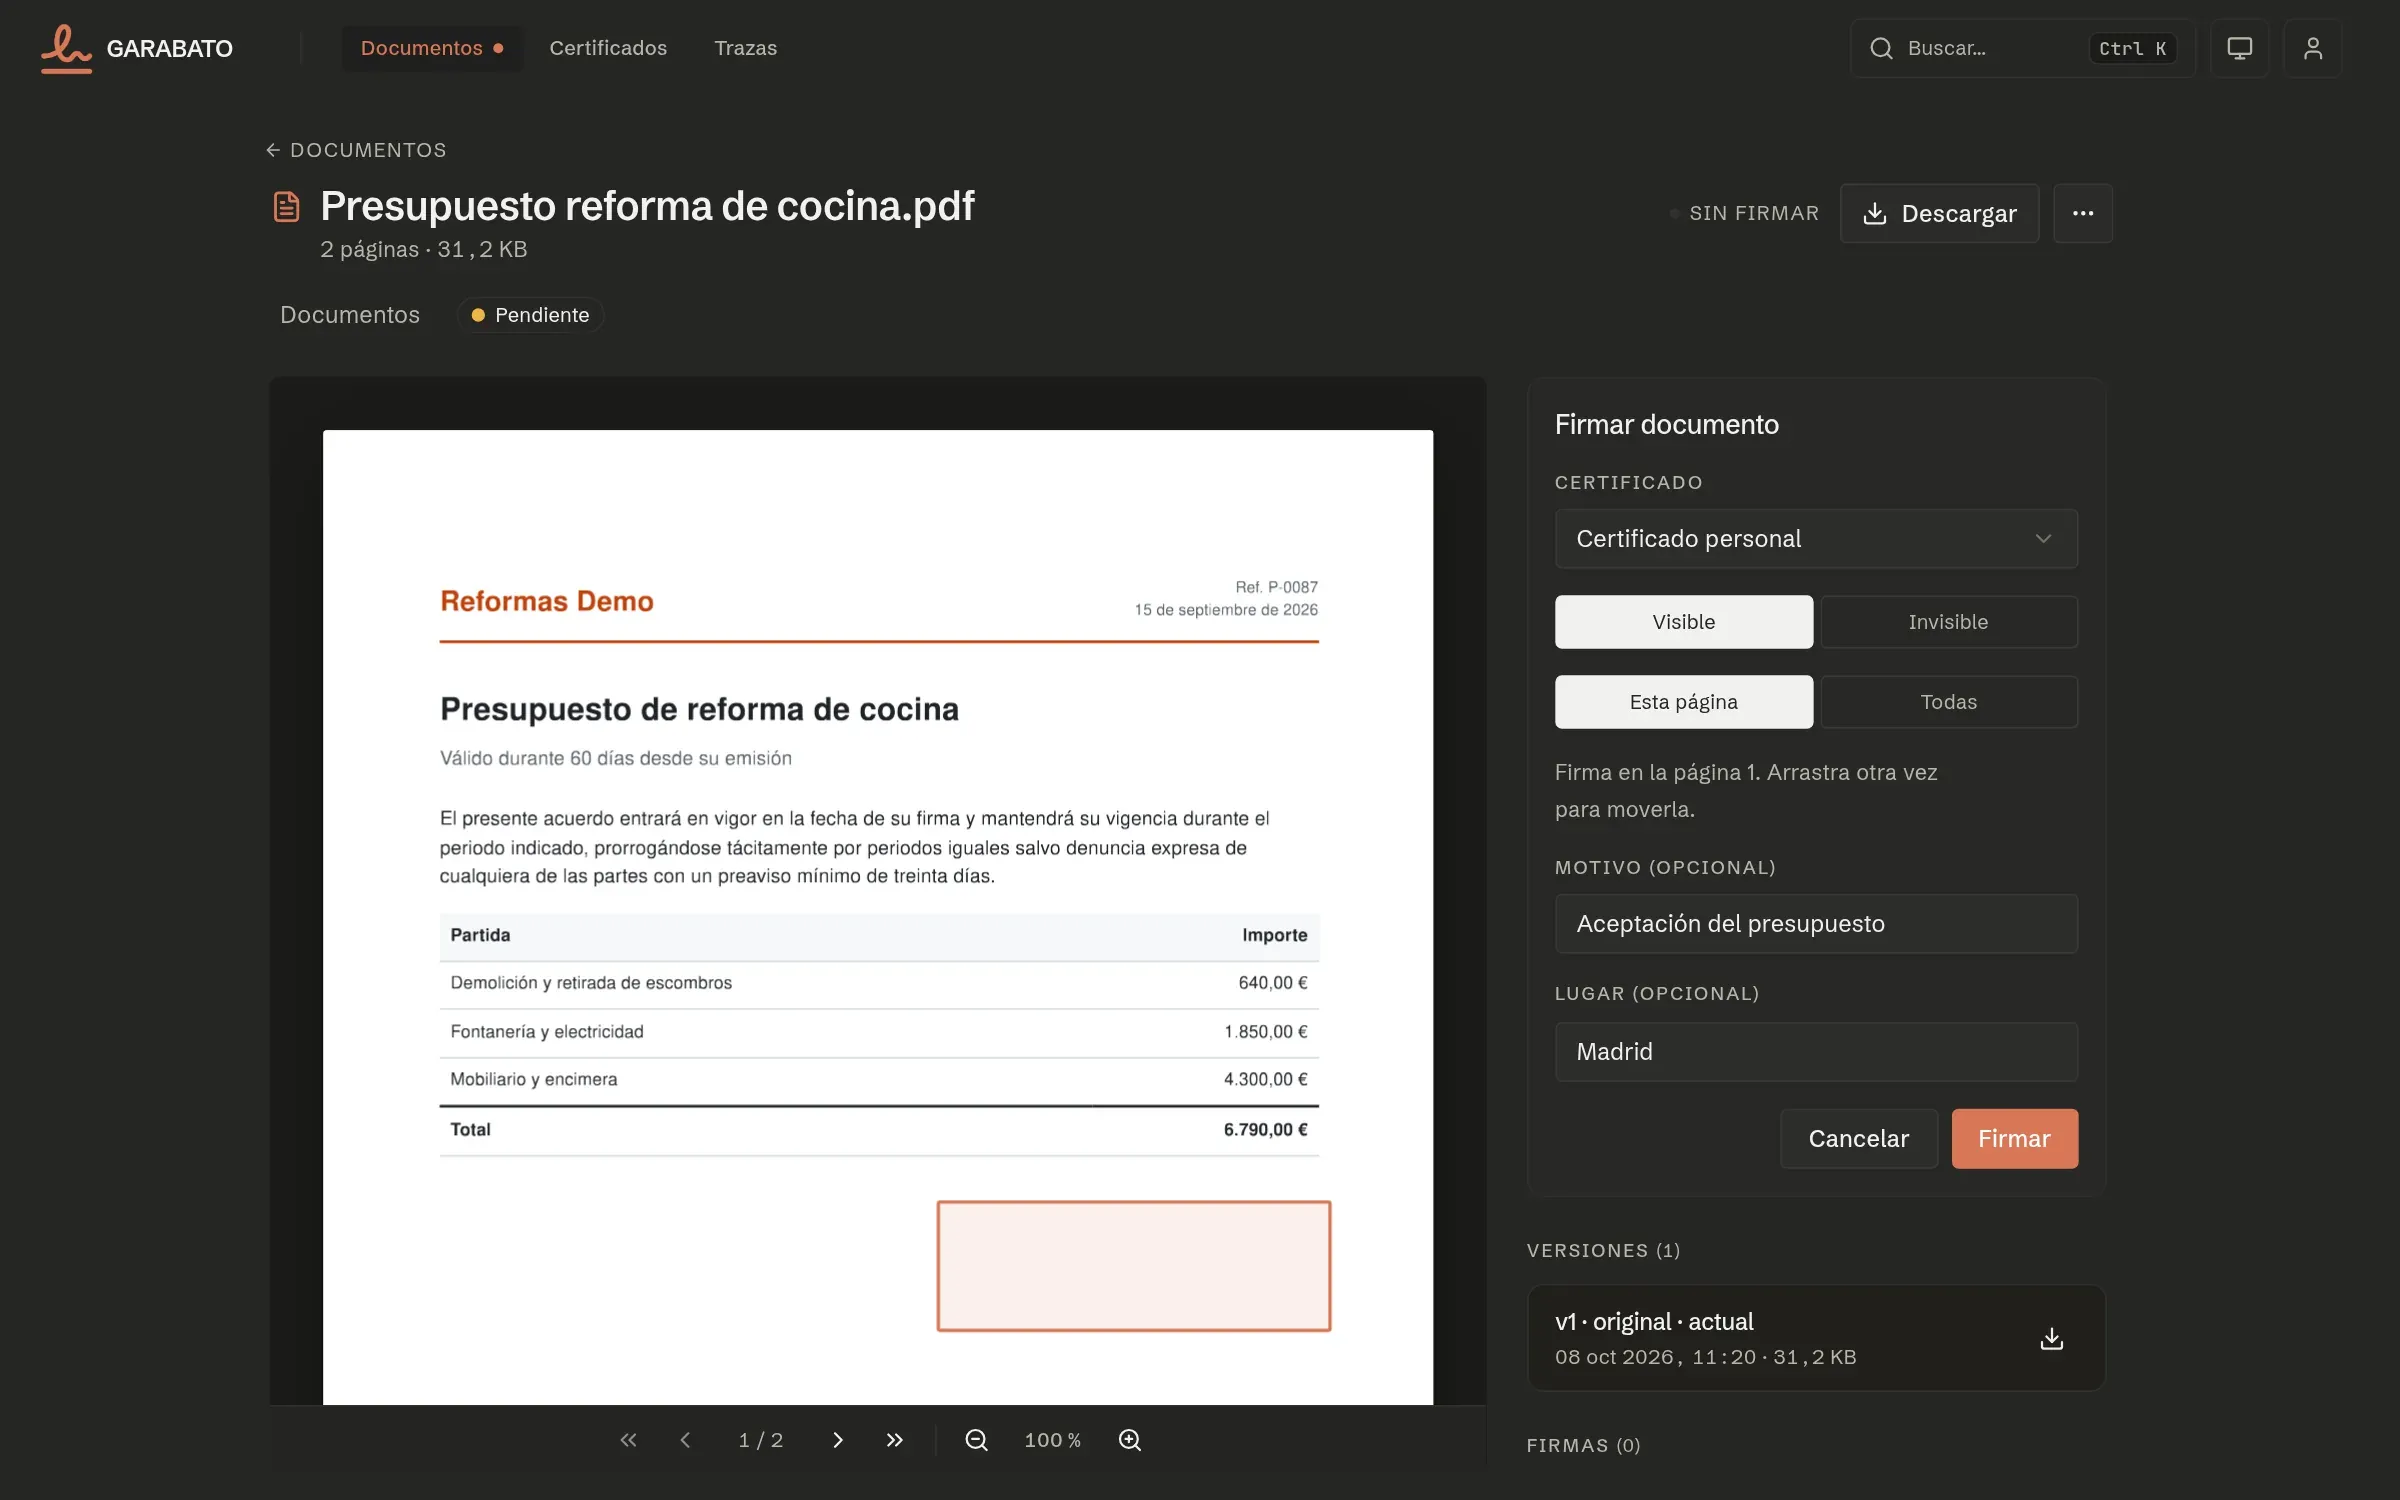The width and height of the screenshot is (2400, 1500).
Task: Choose Todas pages option
Action: click(1948, 702)
